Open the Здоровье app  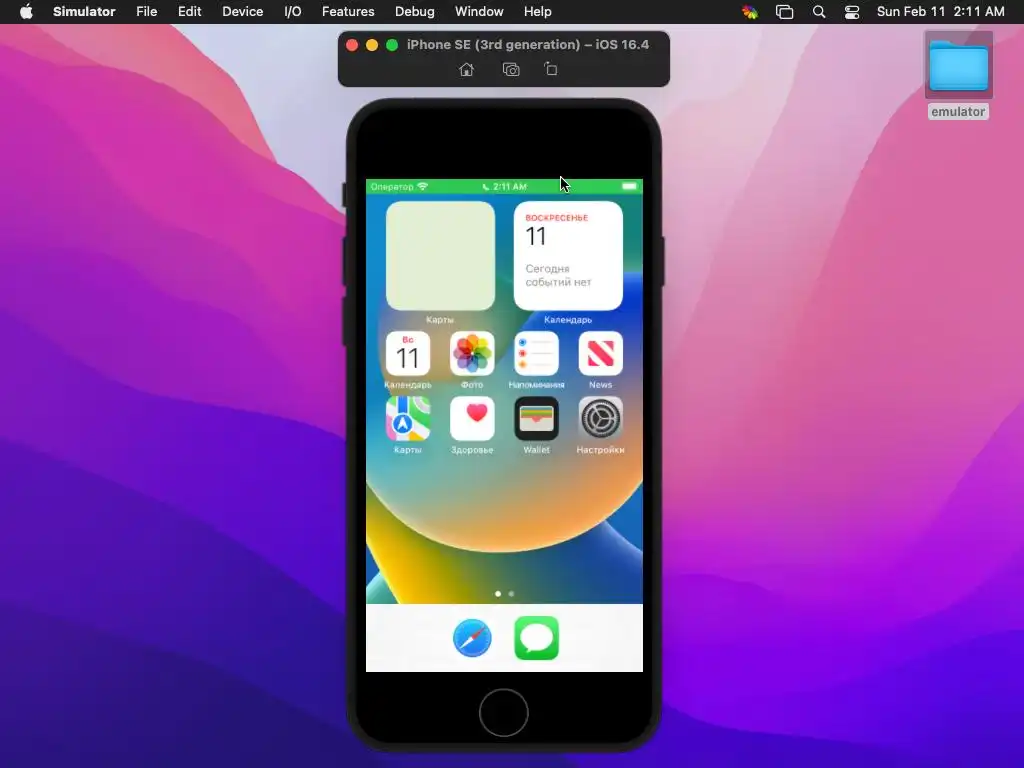(472, 419)
